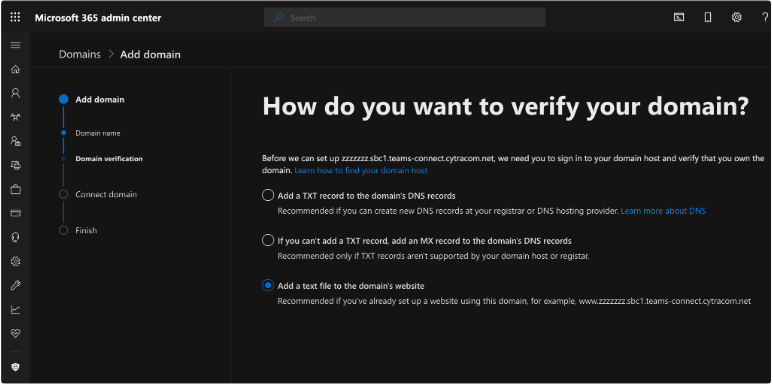Image resolution: width=773 pixels, height=384 pixels.
Task: Go to Home in sidebar
Action: [x=15, y=69]
